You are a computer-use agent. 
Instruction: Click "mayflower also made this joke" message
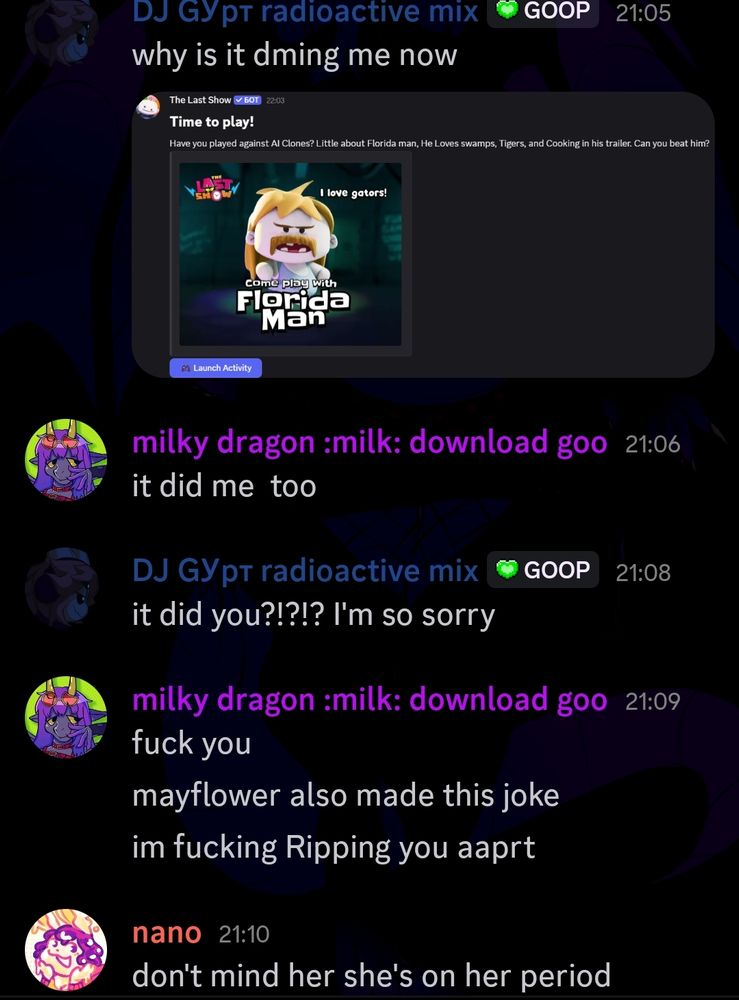(x=346, y=795)
